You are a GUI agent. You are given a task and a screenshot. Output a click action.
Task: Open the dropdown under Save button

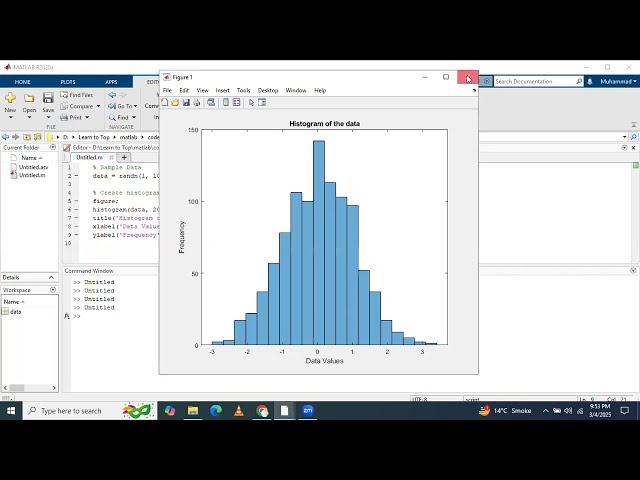click(48, 118)
